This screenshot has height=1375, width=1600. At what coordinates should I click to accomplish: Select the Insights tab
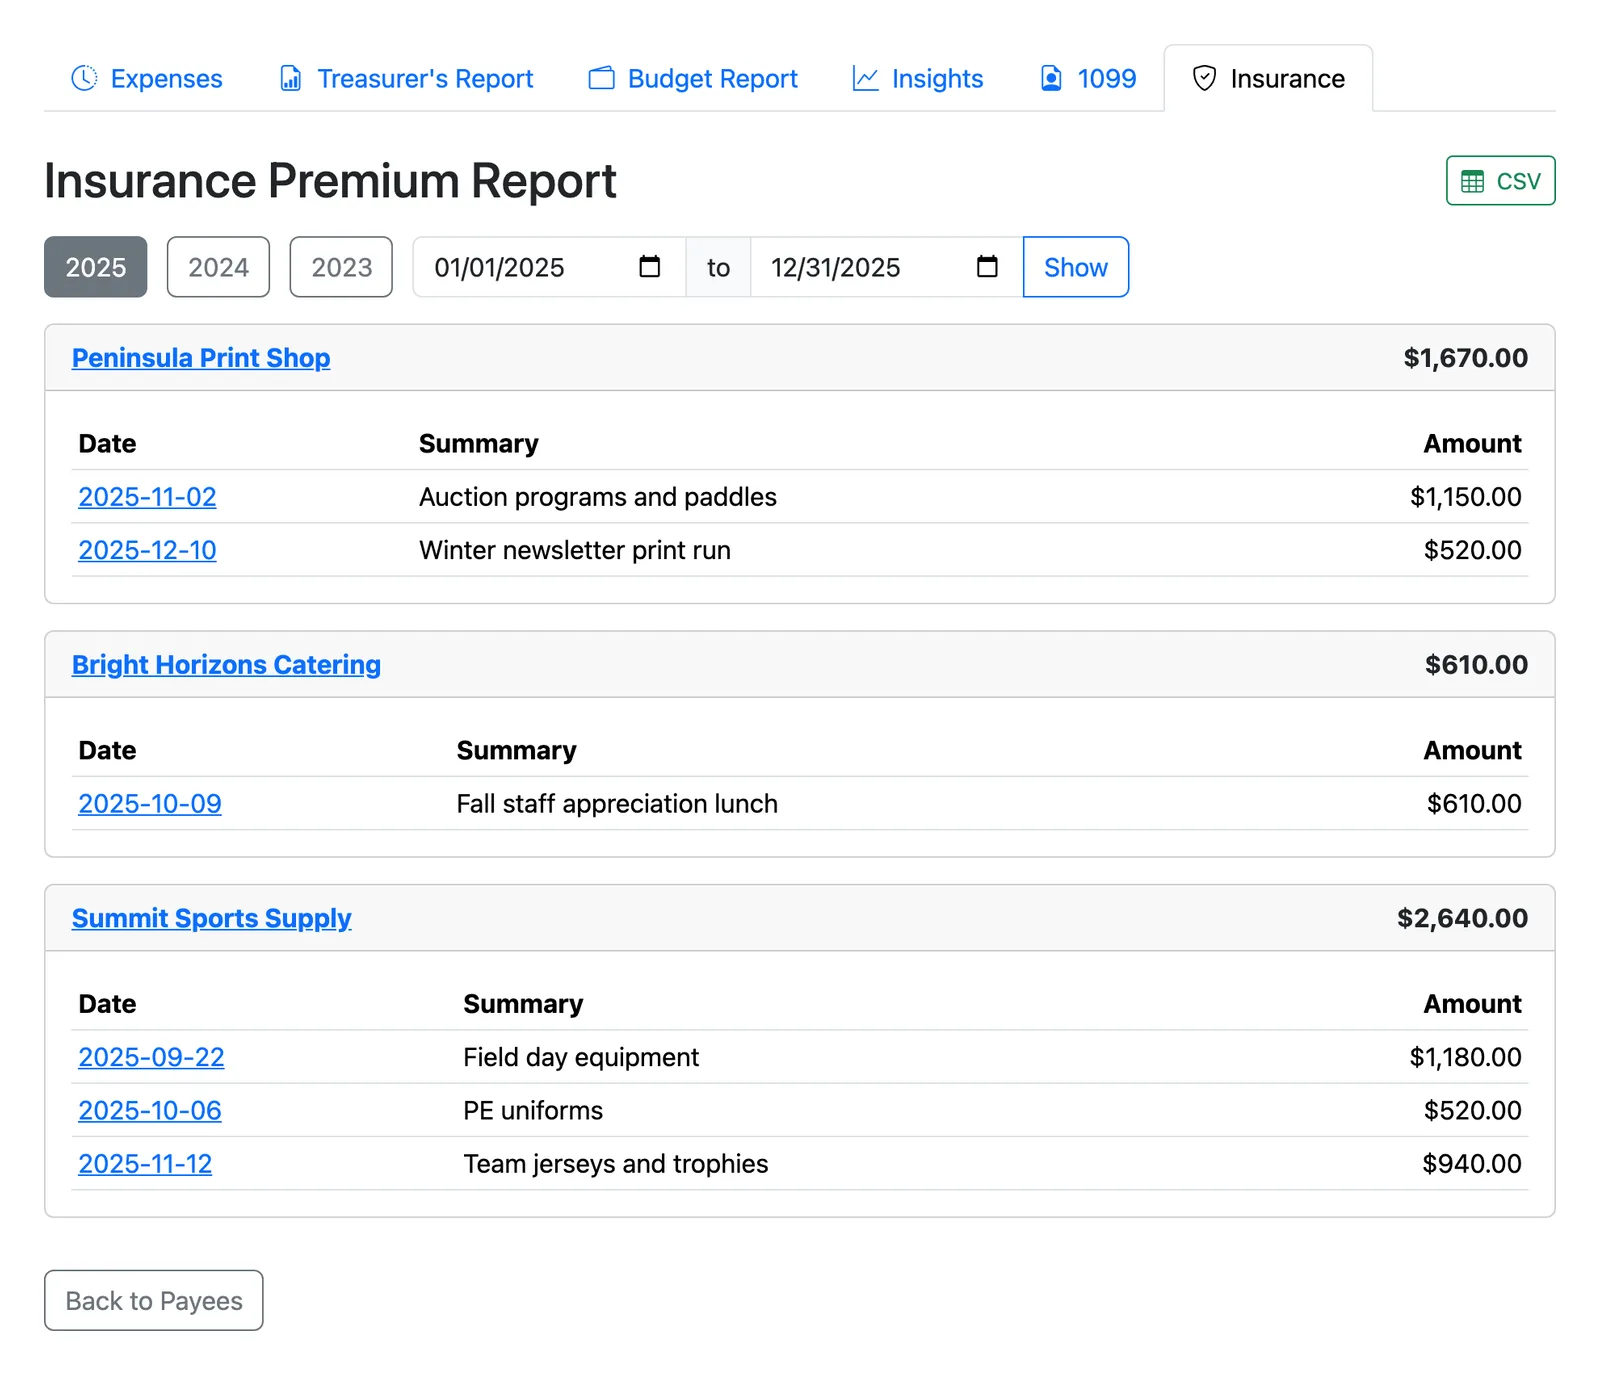tap(918, 78)
